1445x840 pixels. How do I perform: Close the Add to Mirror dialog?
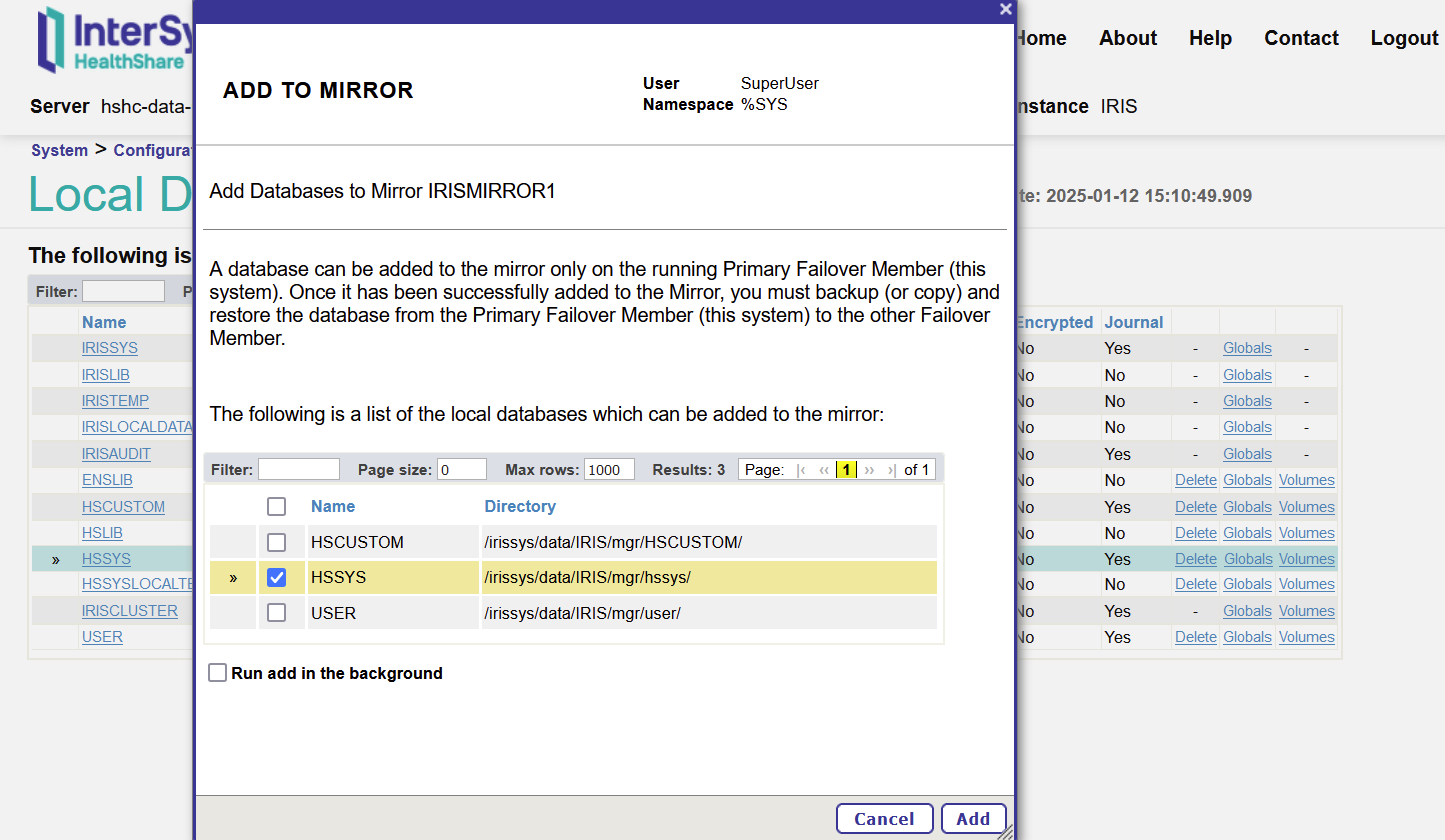(1005, 9)
